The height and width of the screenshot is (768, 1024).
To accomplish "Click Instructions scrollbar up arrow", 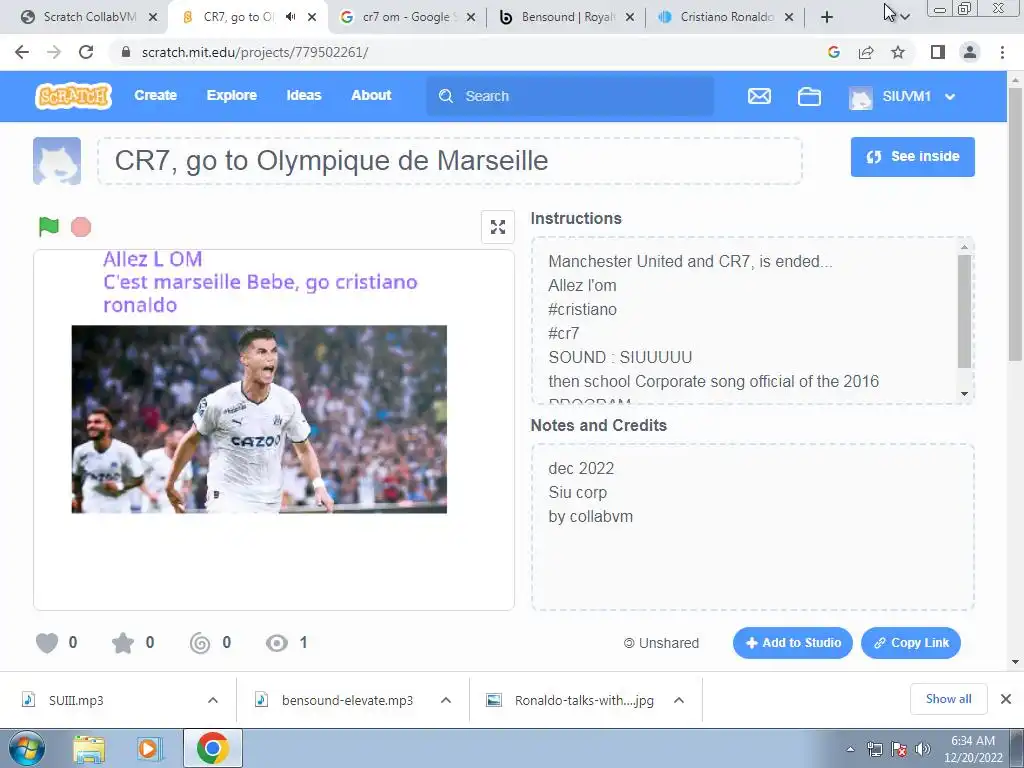I will pyautogui.click(x=964, y=247).
